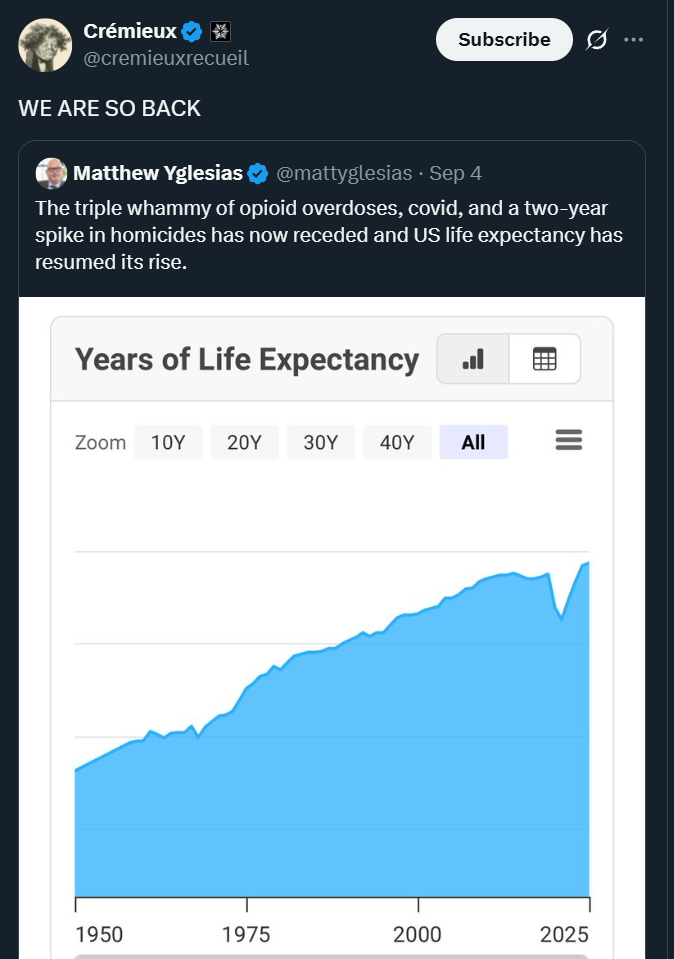Viewport: 674px width, 959px height.
Task: Choose the 40Y zoom option
Action: [x=397, y=442]
